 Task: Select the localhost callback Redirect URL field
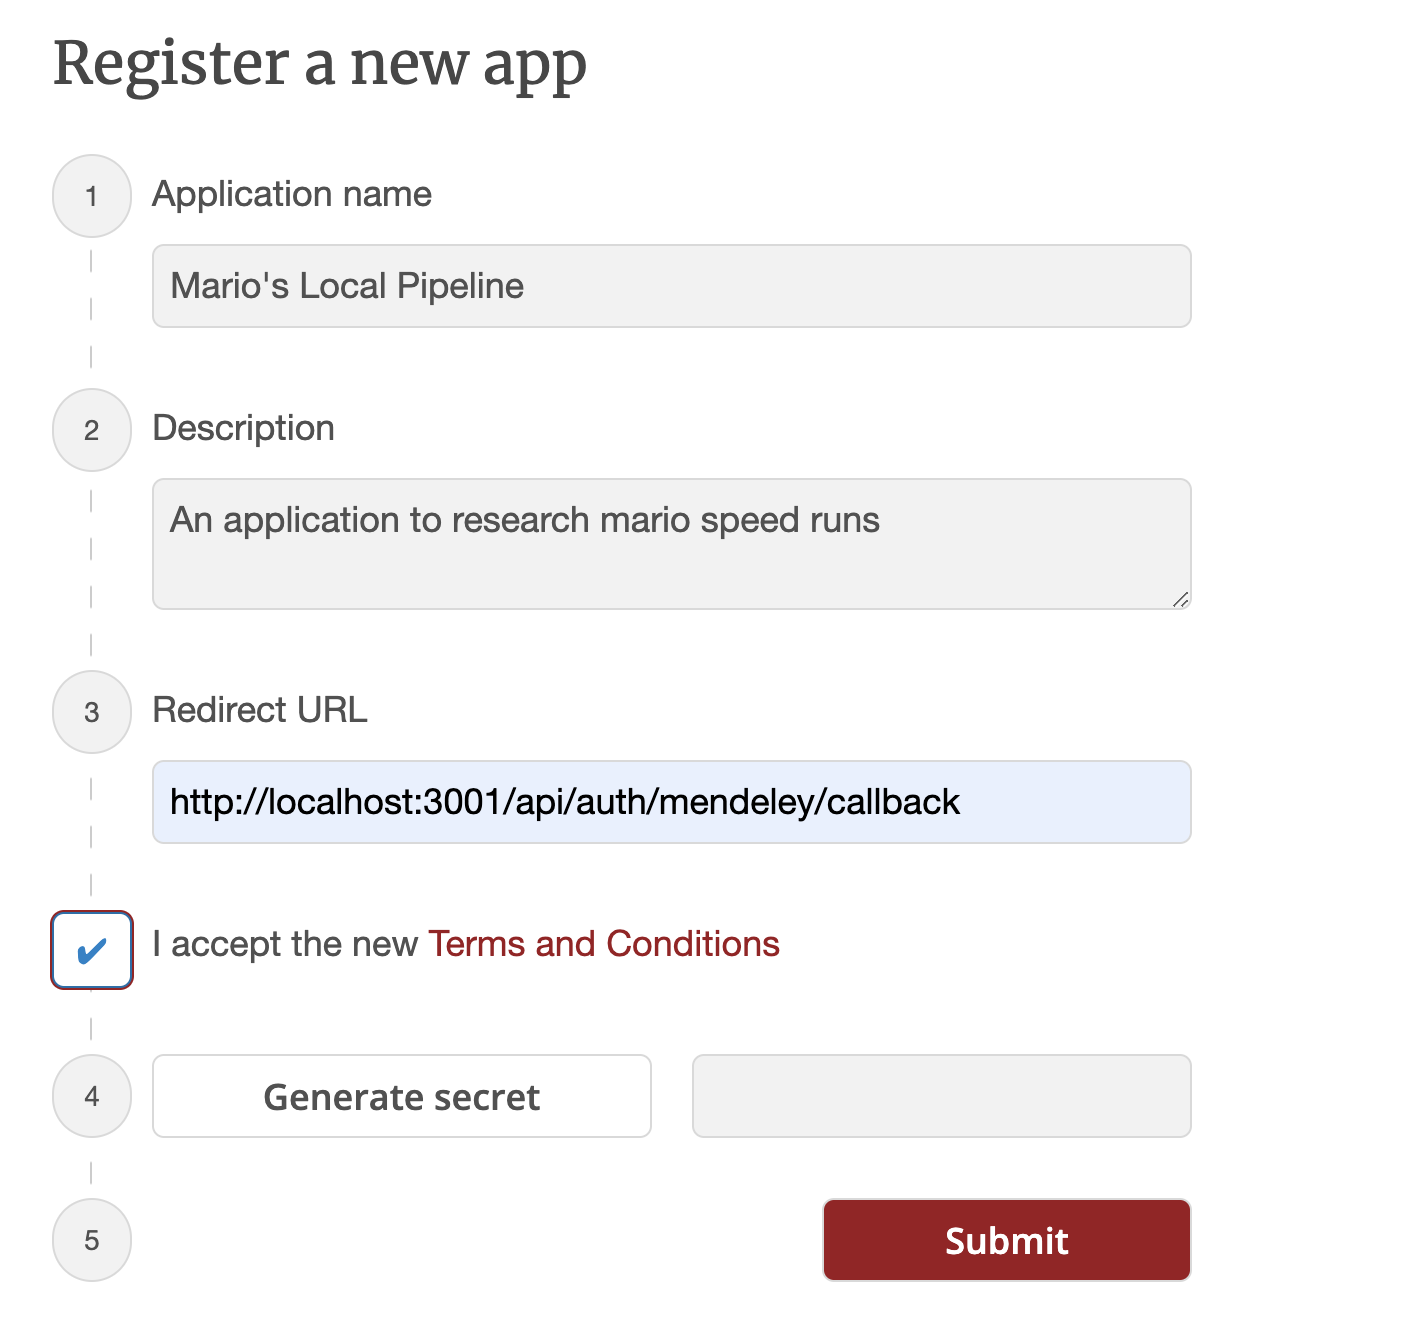click(671, 801)
